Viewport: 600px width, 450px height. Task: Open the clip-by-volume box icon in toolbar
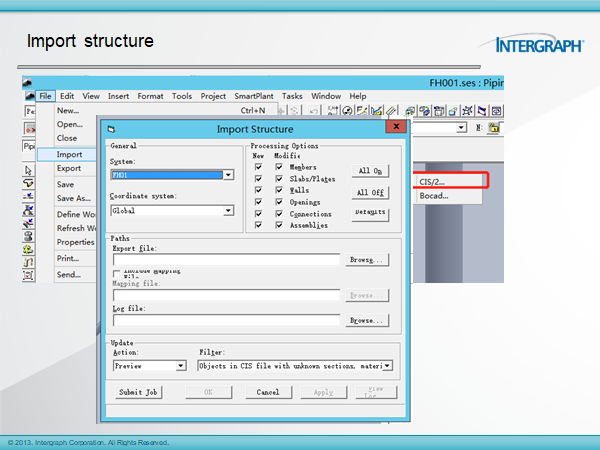pyautogui.click(x=439, y=111)
